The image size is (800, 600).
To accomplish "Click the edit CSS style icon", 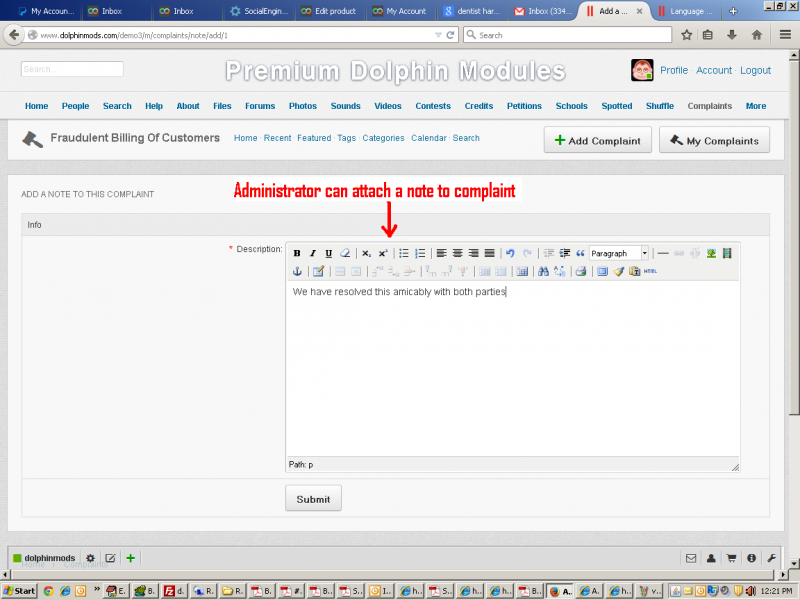I will tap(318, 271).
